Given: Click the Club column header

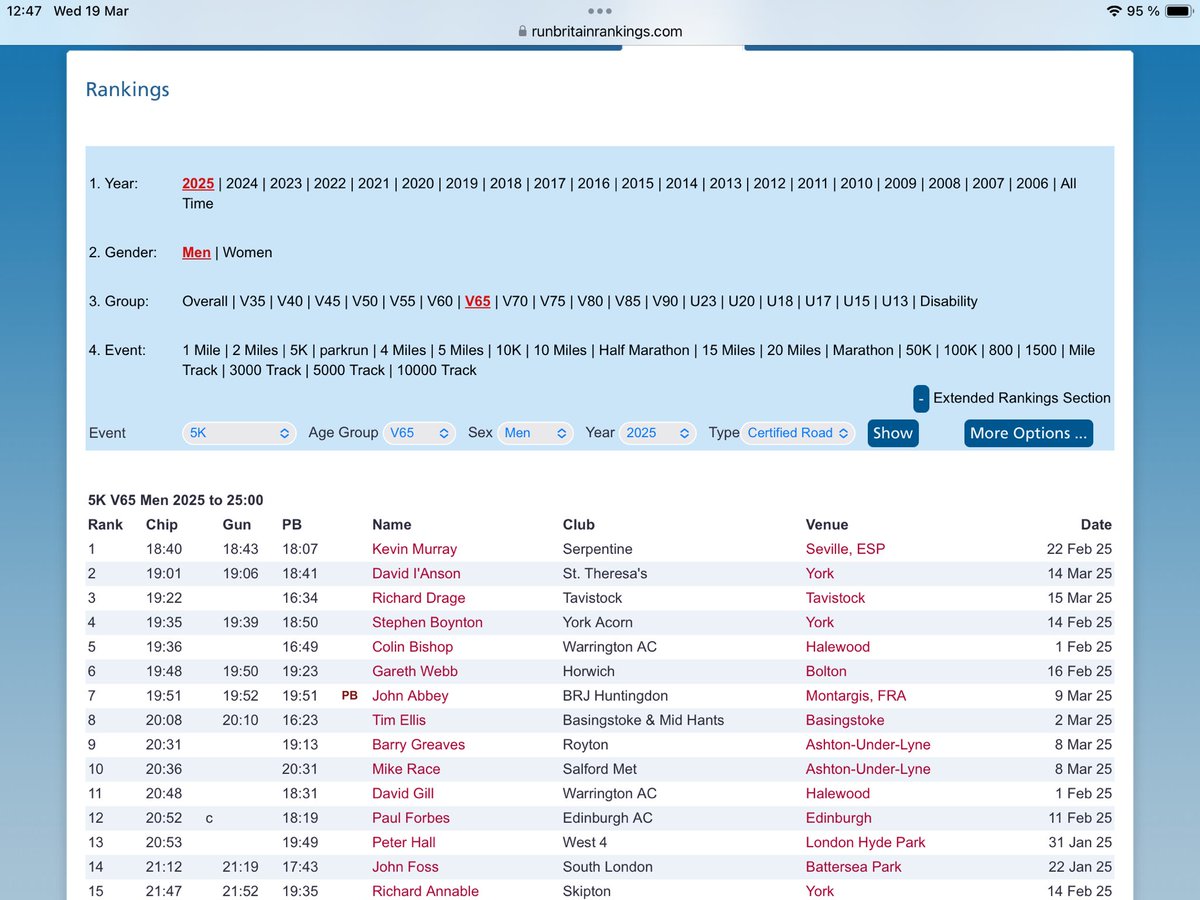Looking at the screenshot, I should [x=579, y=524].
